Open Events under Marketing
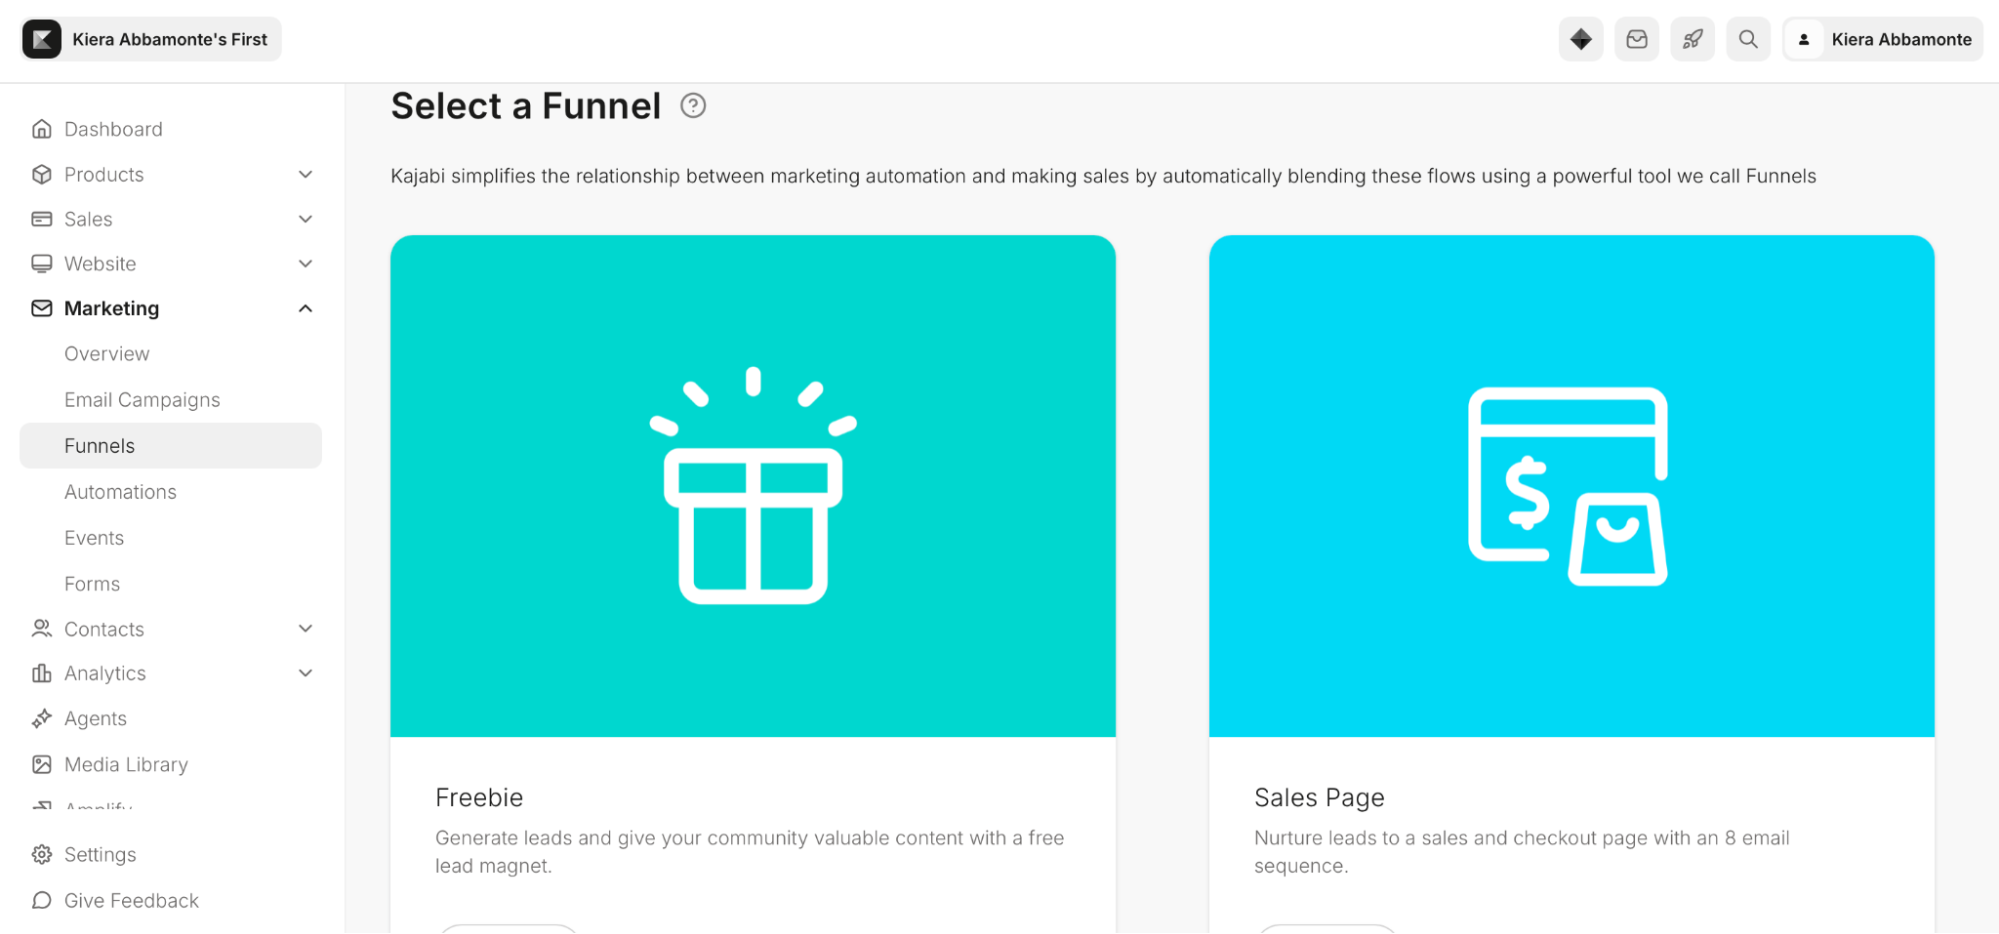The width and height of the screenshot is (1999, 934). click(x=94, y=538)
